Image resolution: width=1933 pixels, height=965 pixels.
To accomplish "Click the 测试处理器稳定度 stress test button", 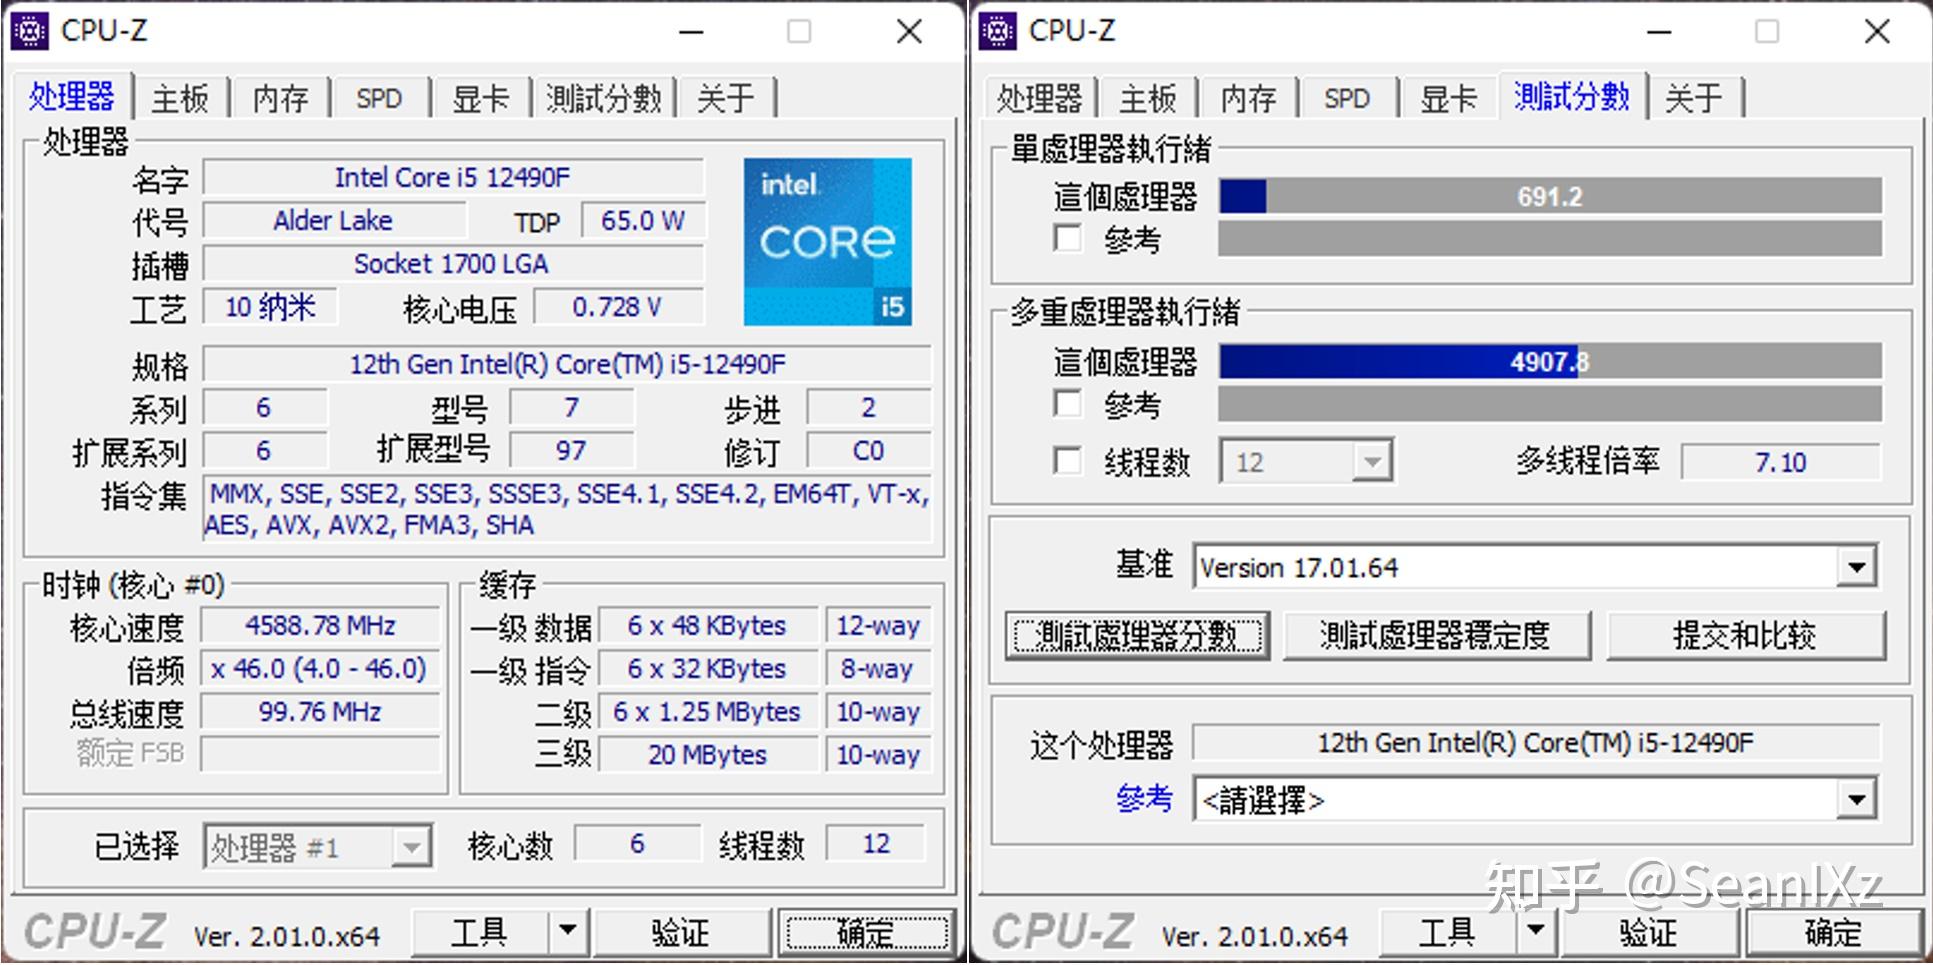I will tap(1437, 635).
